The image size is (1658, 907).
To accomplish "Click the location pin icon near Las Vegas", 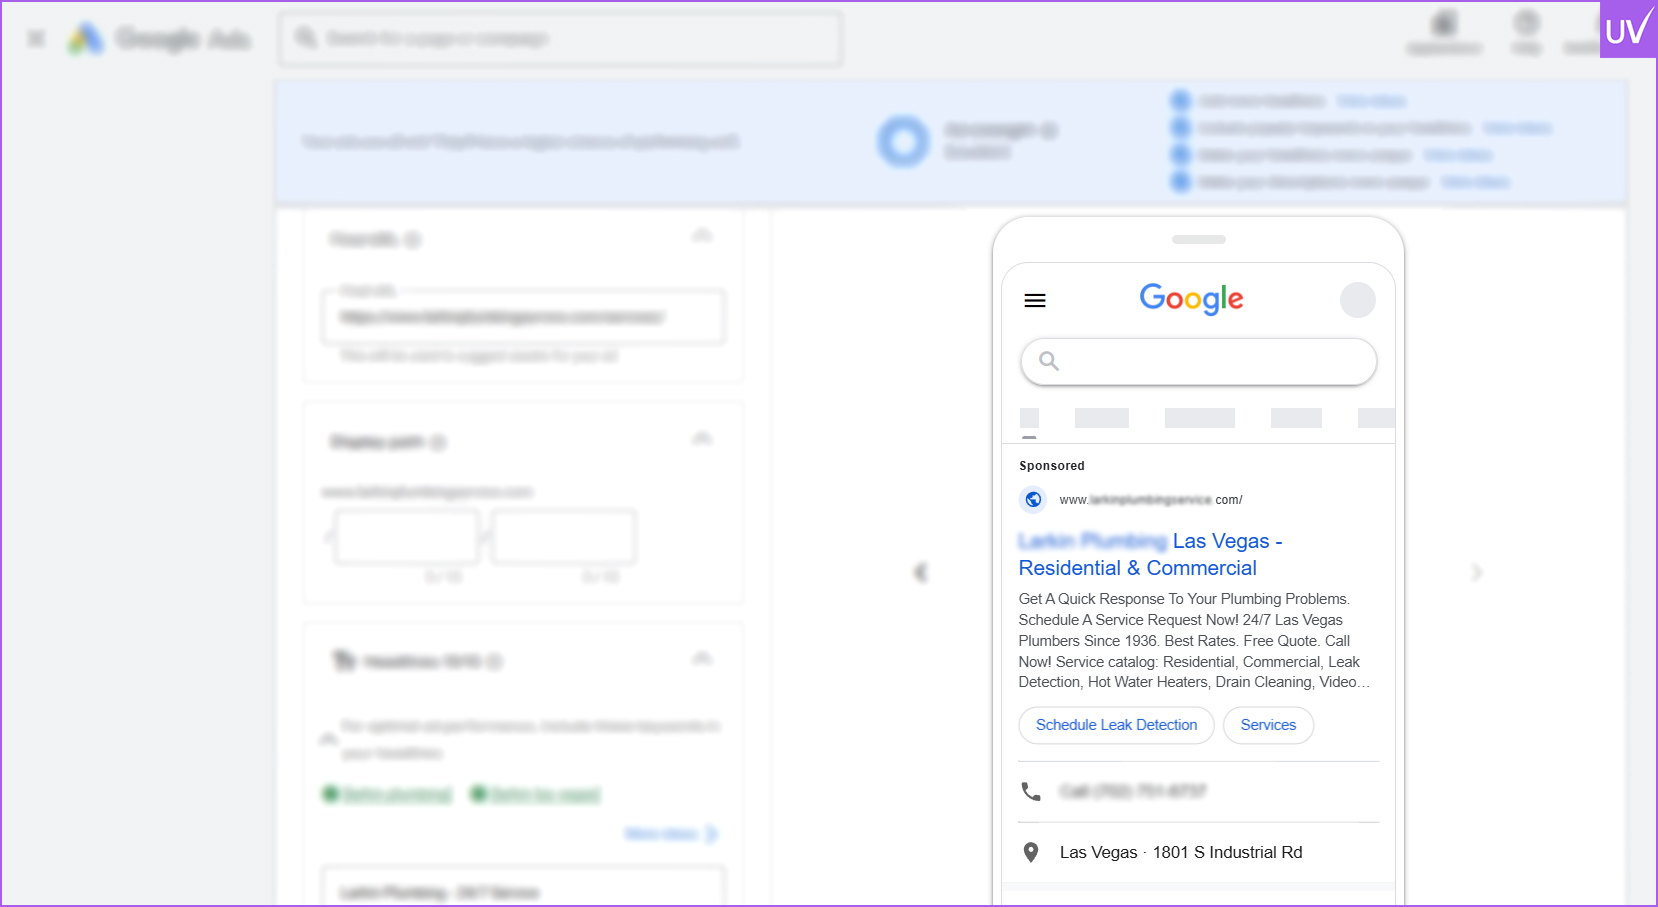I will [1031, 852].
